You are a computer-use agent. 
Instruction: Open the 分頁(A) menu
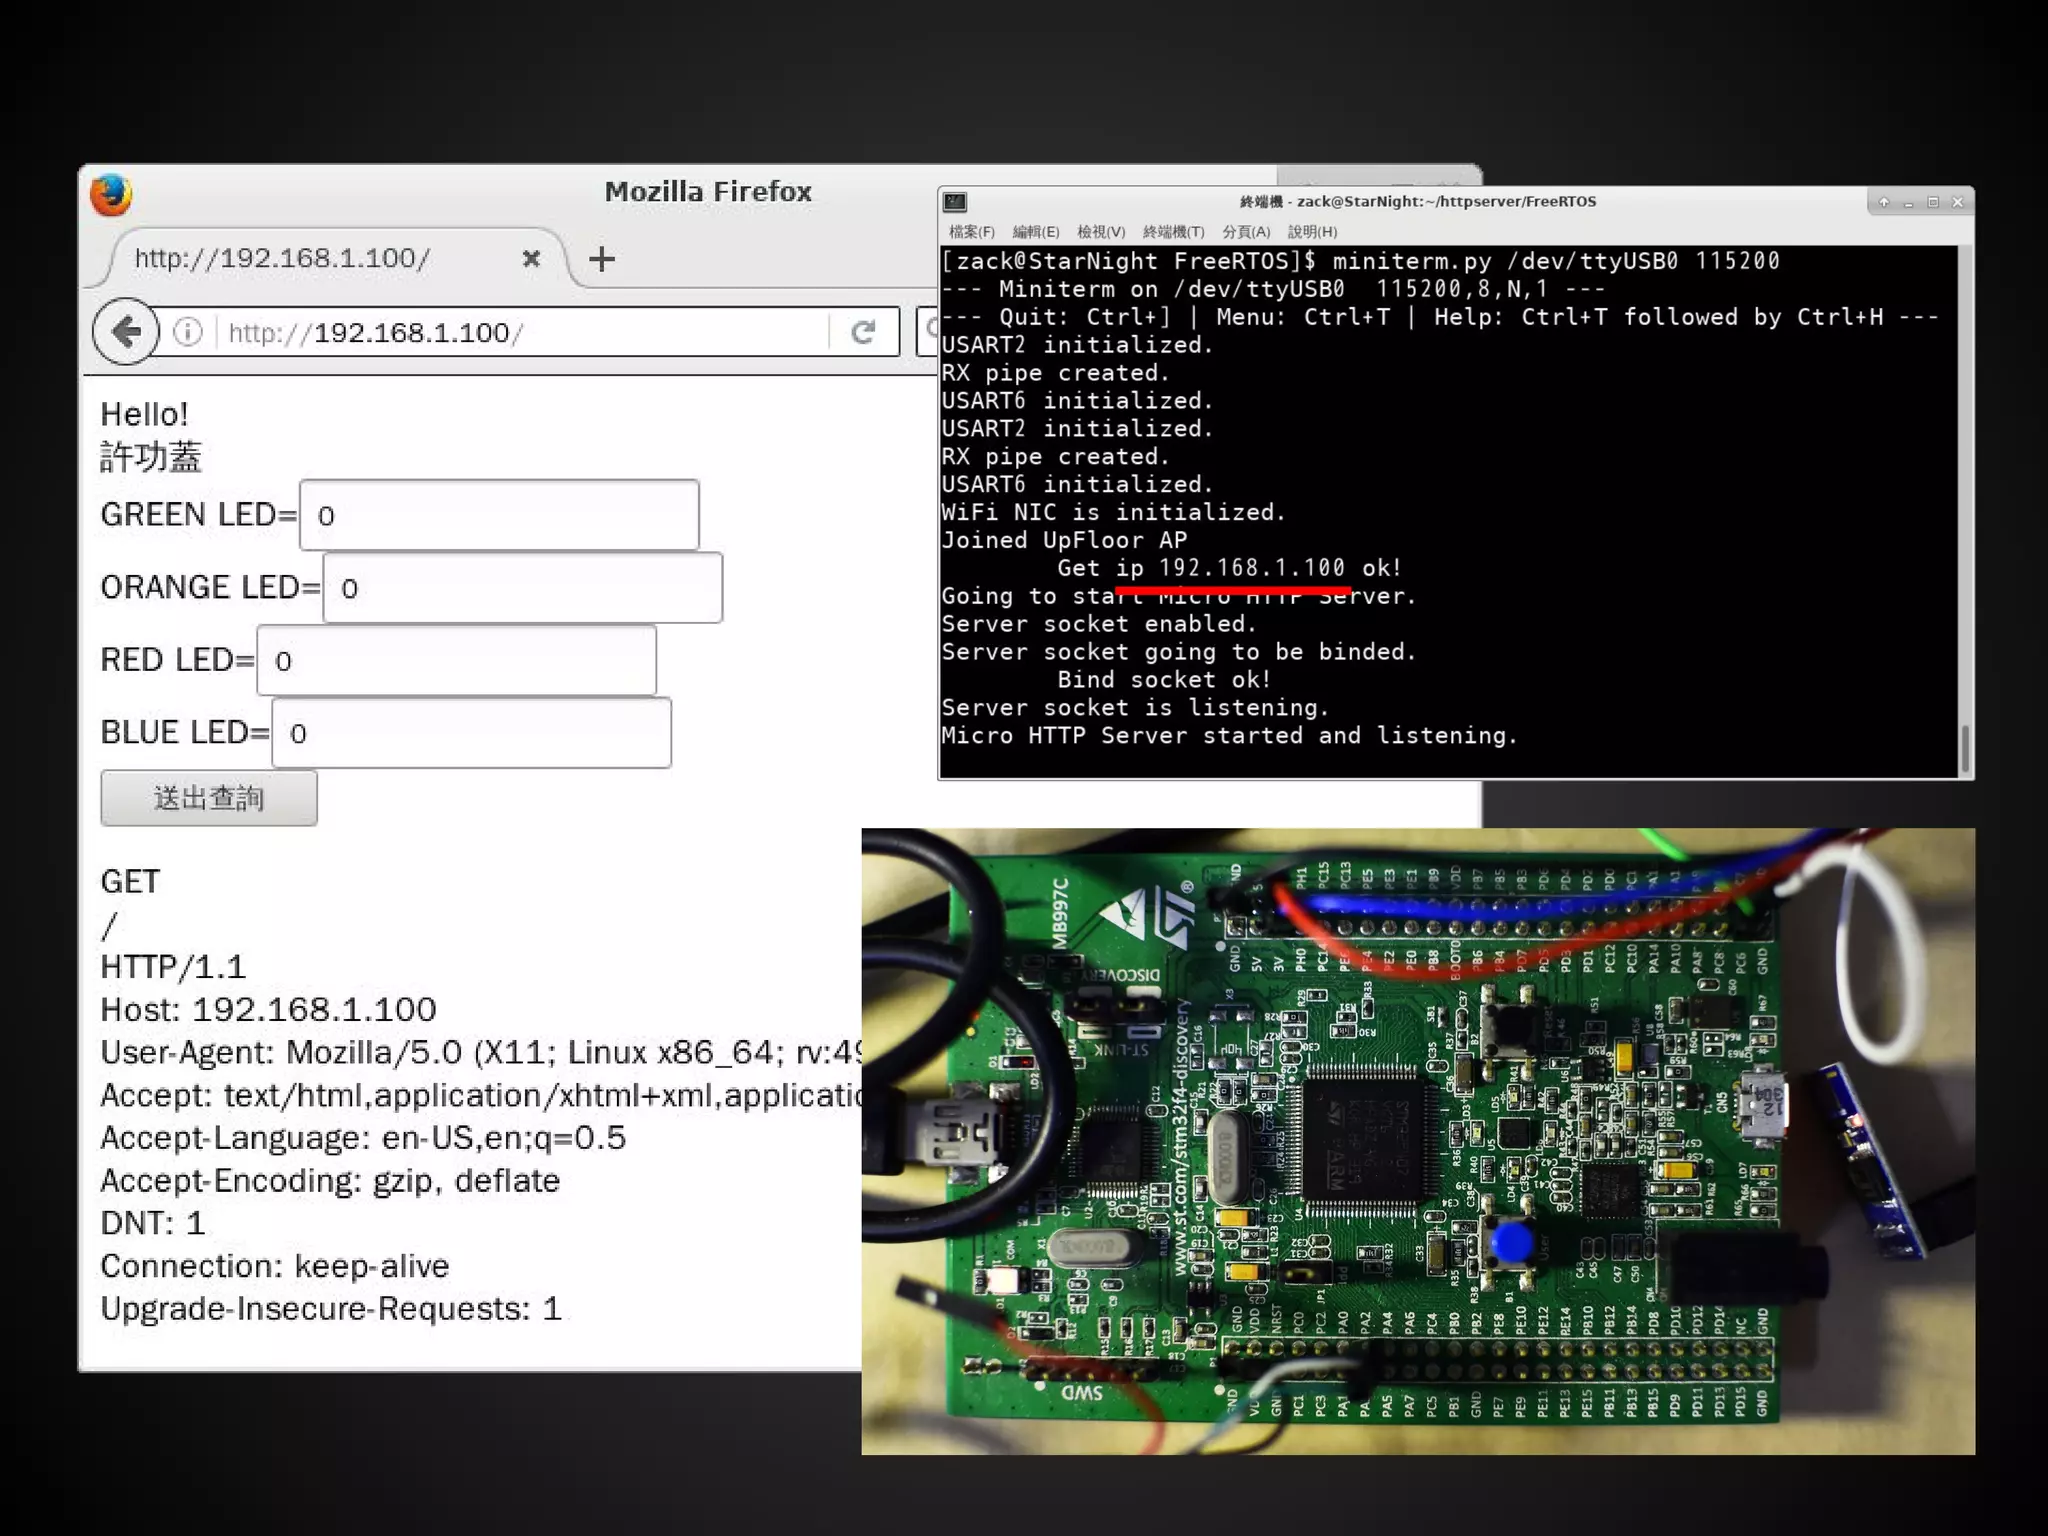pyautogui.click(x=1245, y=232)
